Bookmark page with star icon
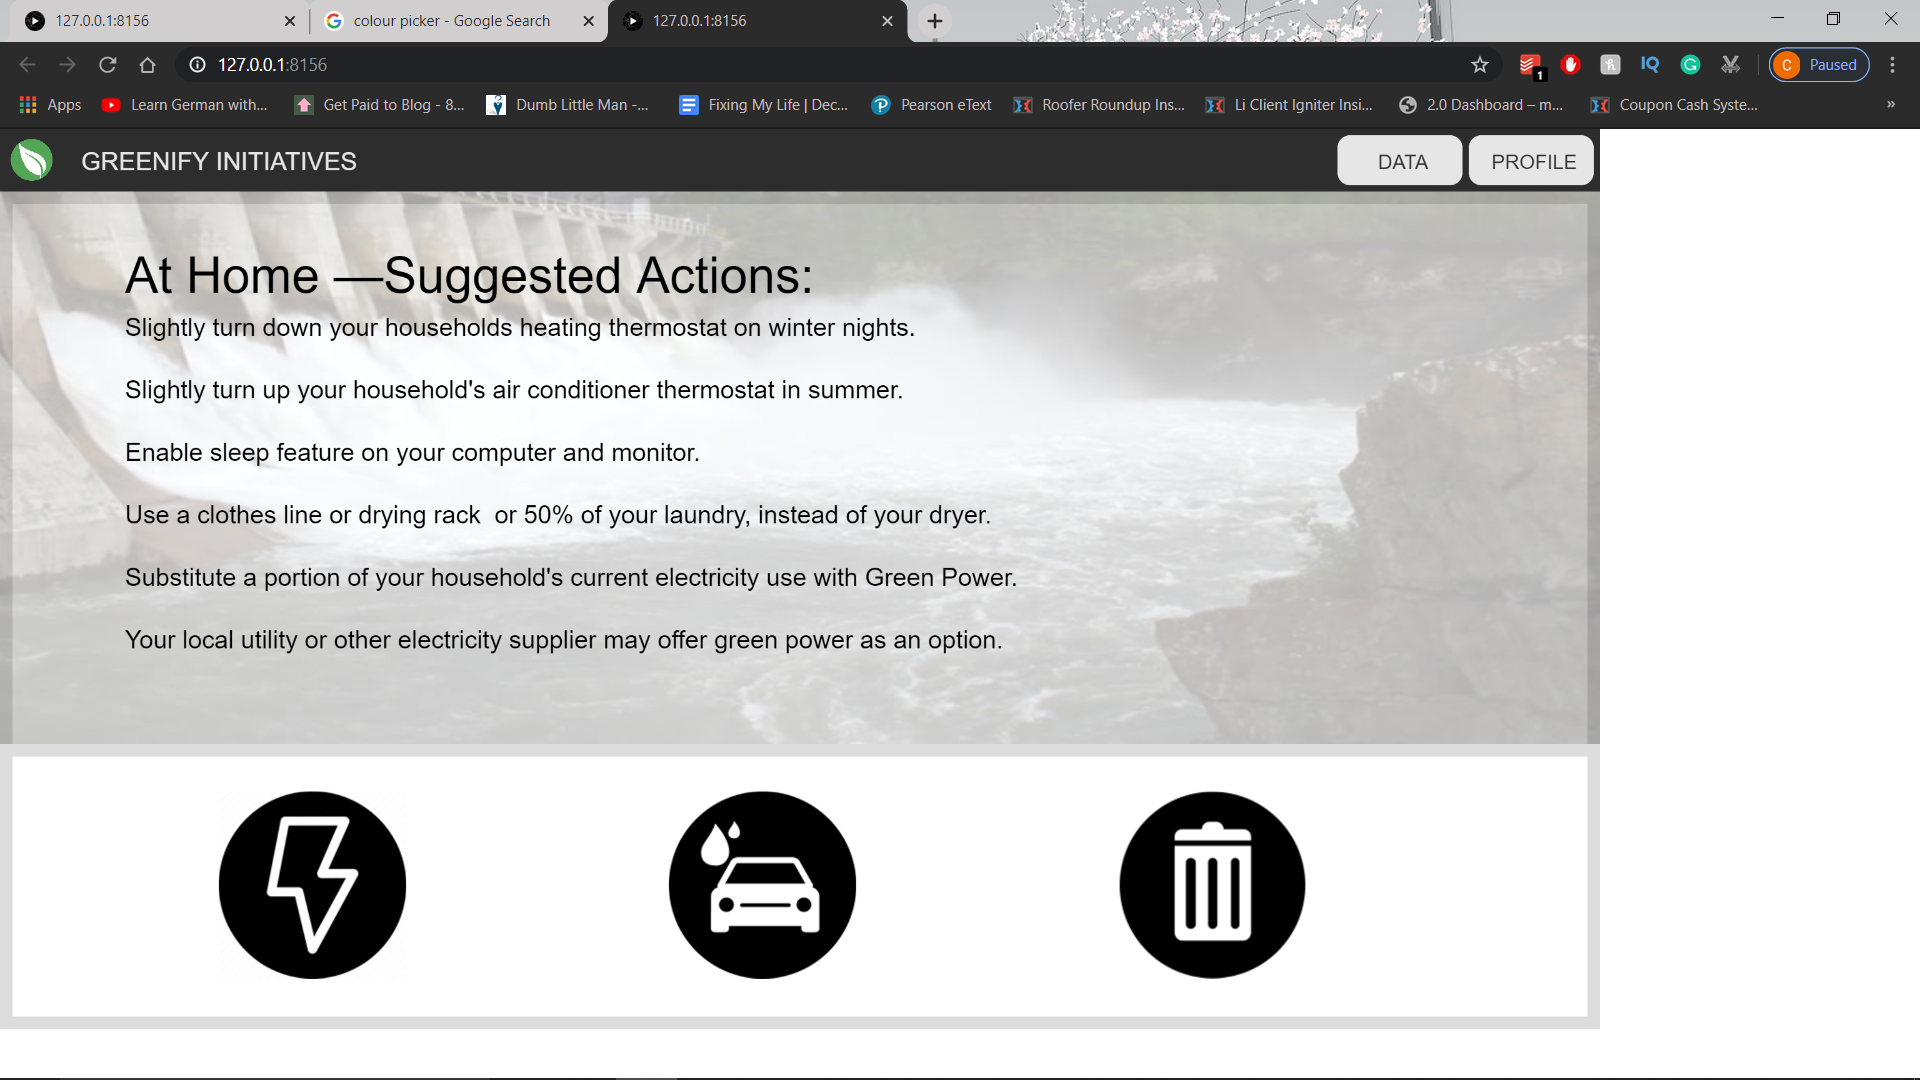Screen dimensions: 1920x1080 (x=1480, y=65)
